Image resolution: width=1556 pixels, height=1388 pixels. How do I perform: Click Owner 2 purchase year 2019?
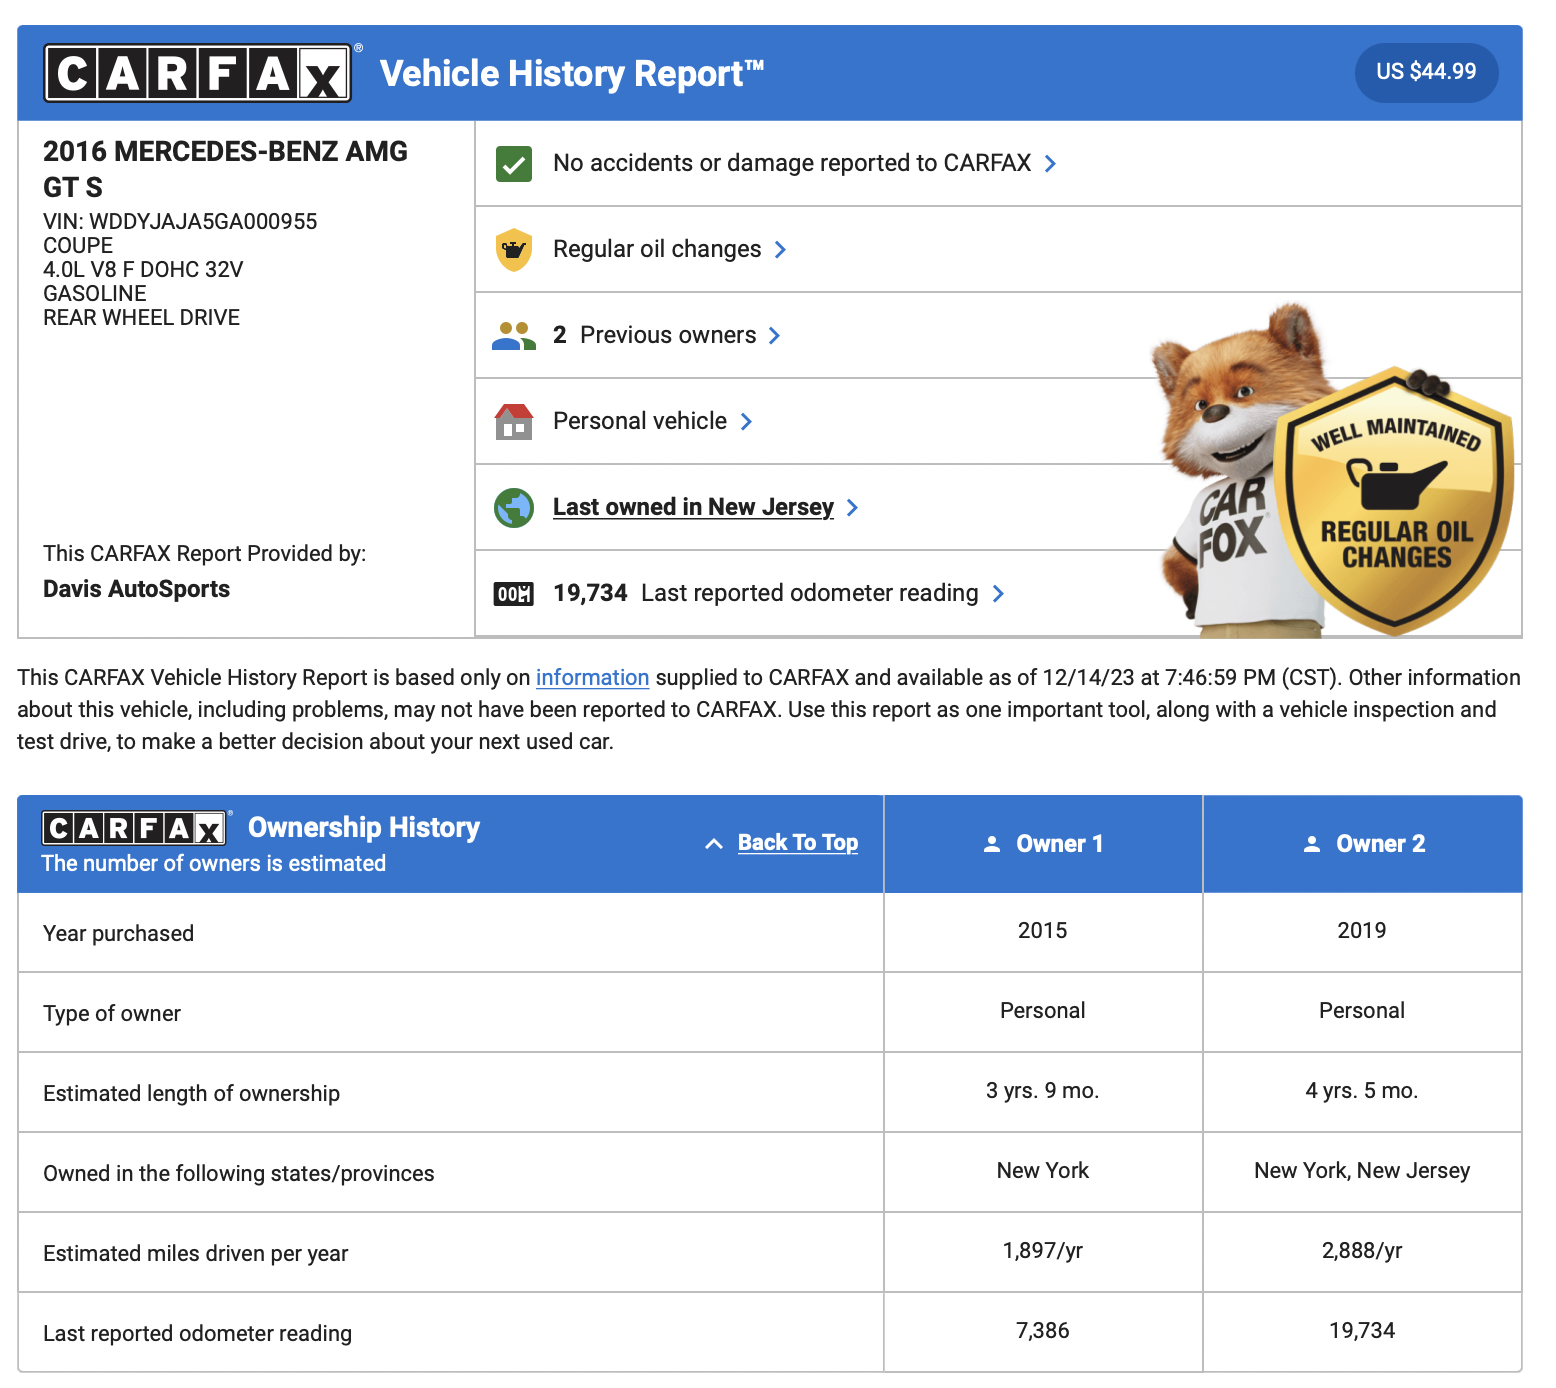[1362, 930]
